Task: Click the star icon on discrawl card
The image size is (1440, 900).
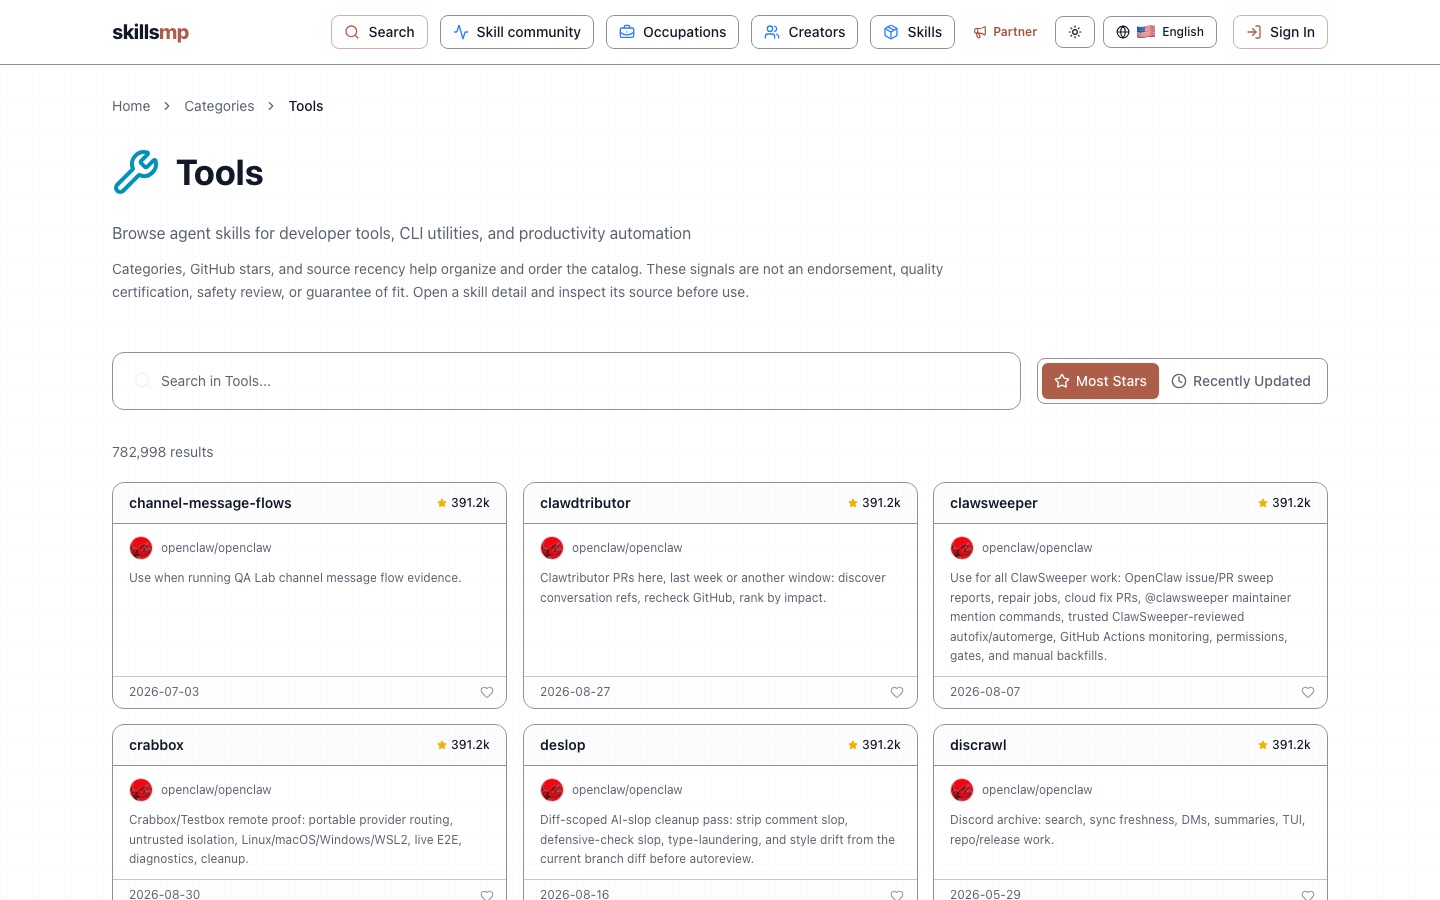Action: pyautogui.click(x=1263, y=745)
